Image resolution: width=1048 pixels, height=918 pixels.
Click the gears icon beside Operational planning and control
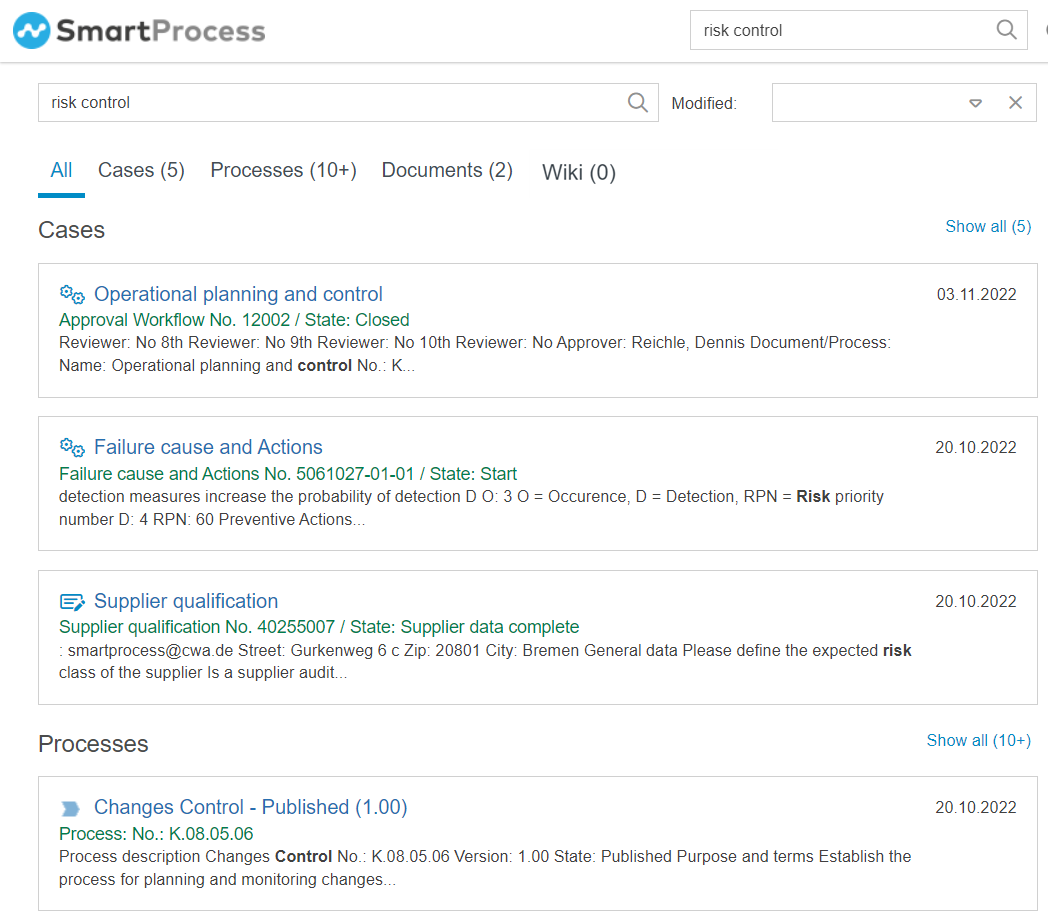[x=72, y=294]
